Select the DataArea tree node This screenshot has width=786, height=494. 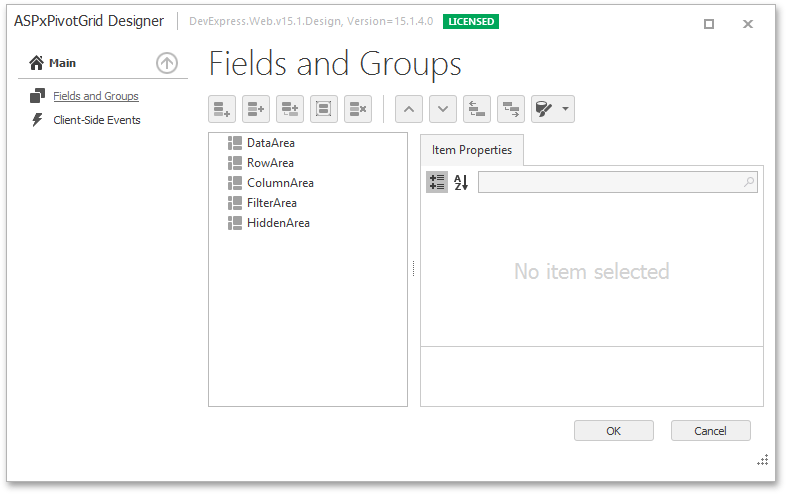(271, 143)
